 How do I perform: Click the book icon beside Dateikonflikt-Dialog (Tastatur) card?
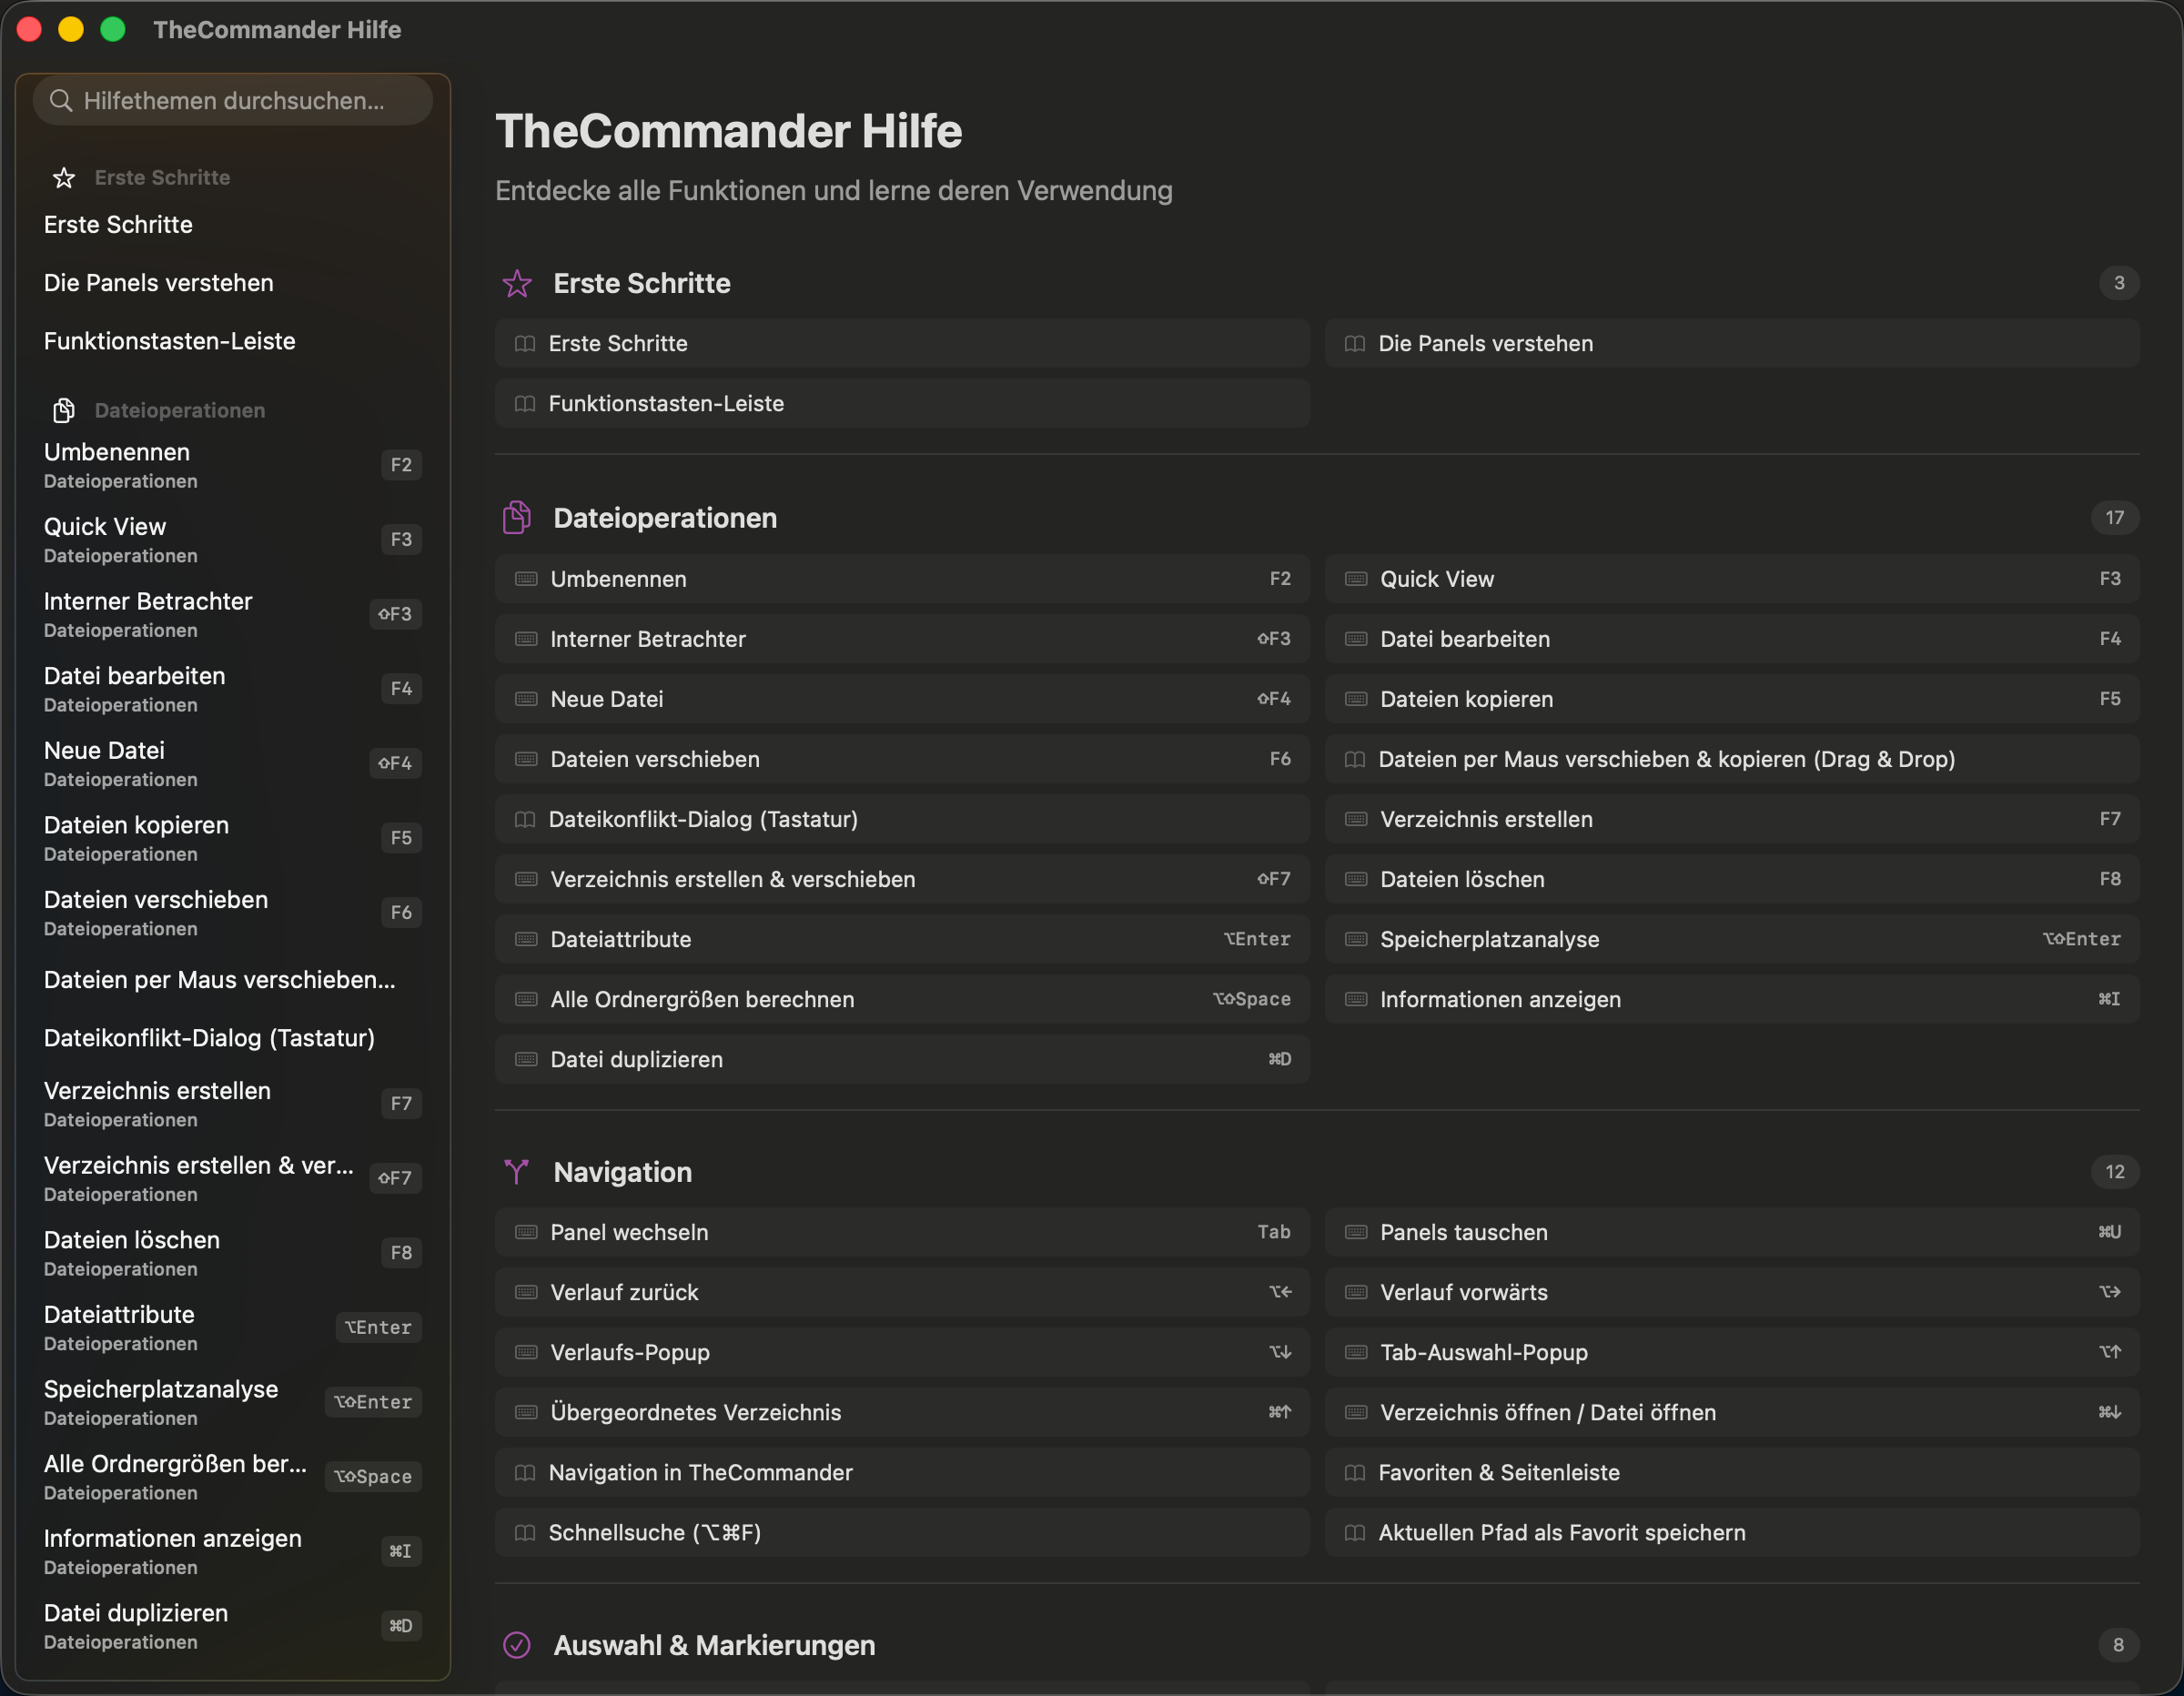point(525,820)
